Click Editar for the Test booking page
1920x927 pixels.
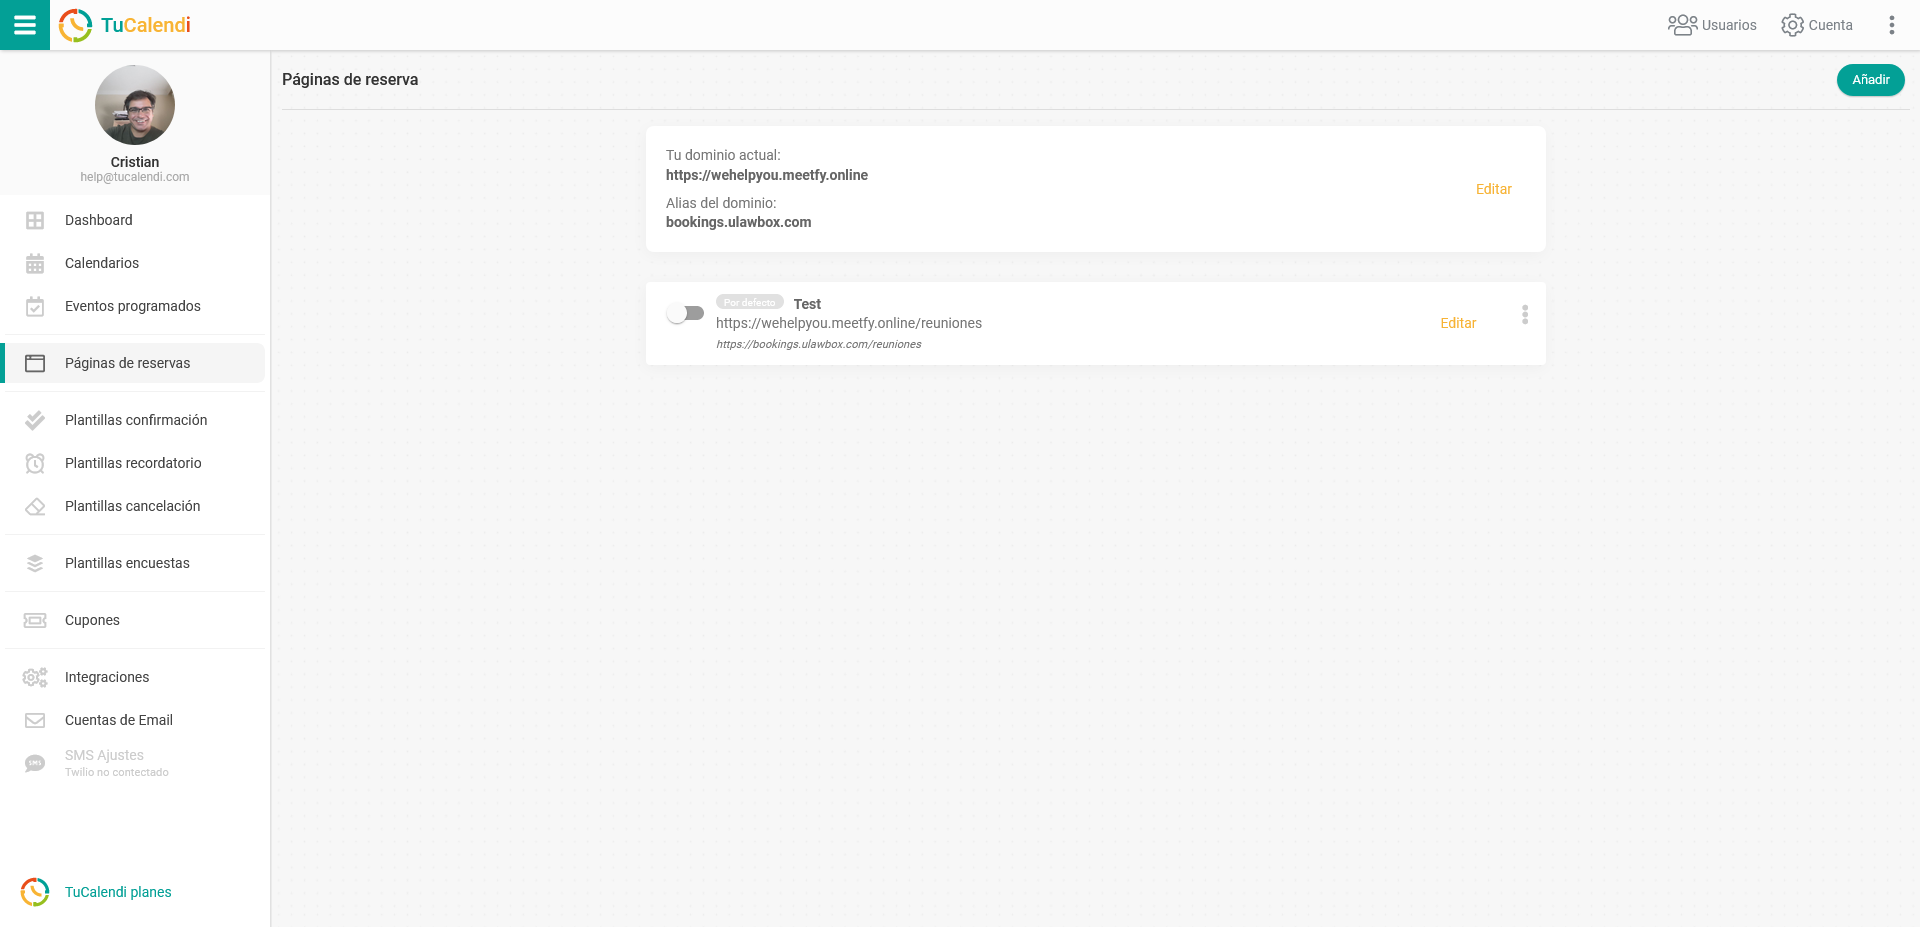tap(1457, 323)
